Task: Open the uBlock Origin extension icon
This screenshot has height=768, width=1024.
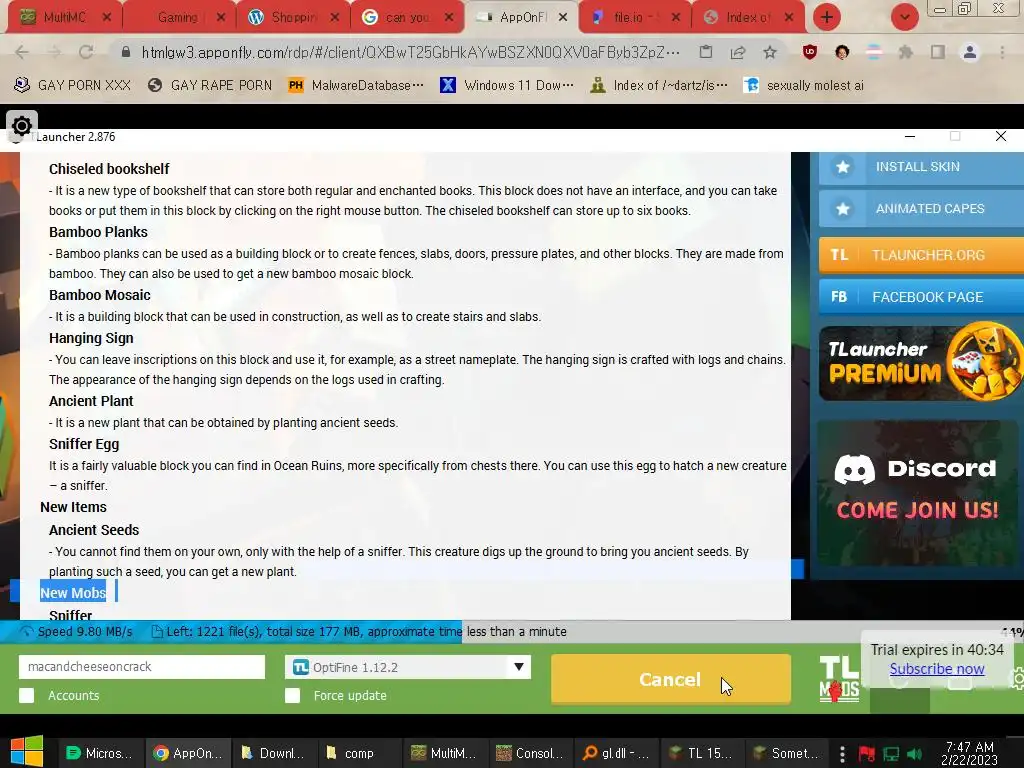Action: pyautogui.click(x=810, y=52)
